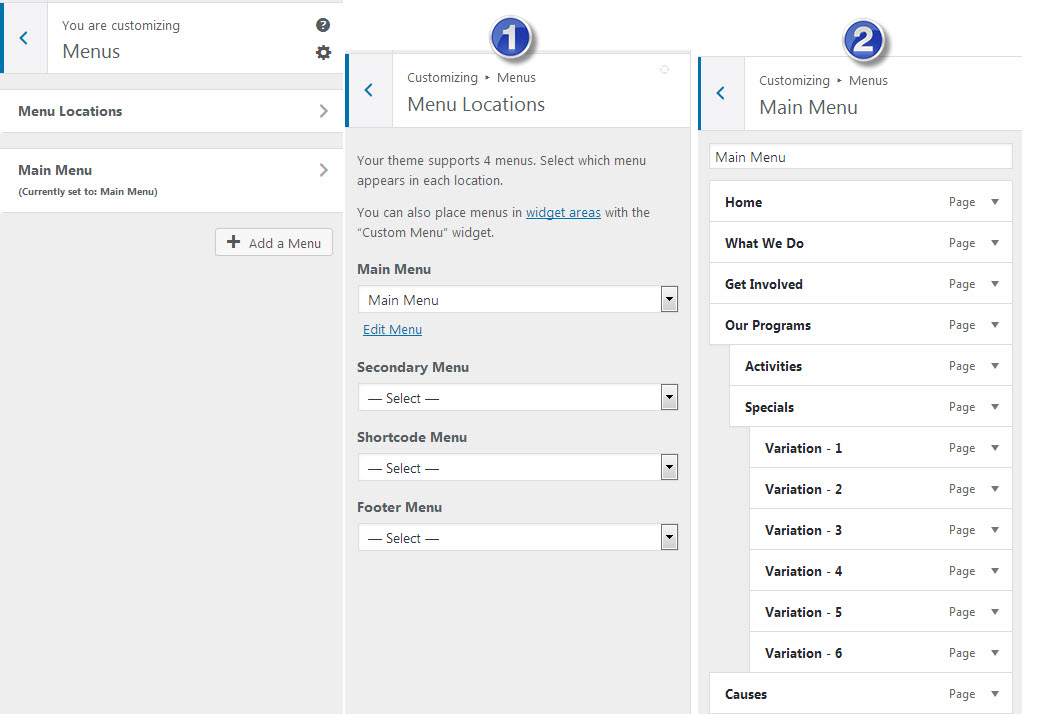
Task: Expand the Causes menu item
Action: tap(994, 694)
